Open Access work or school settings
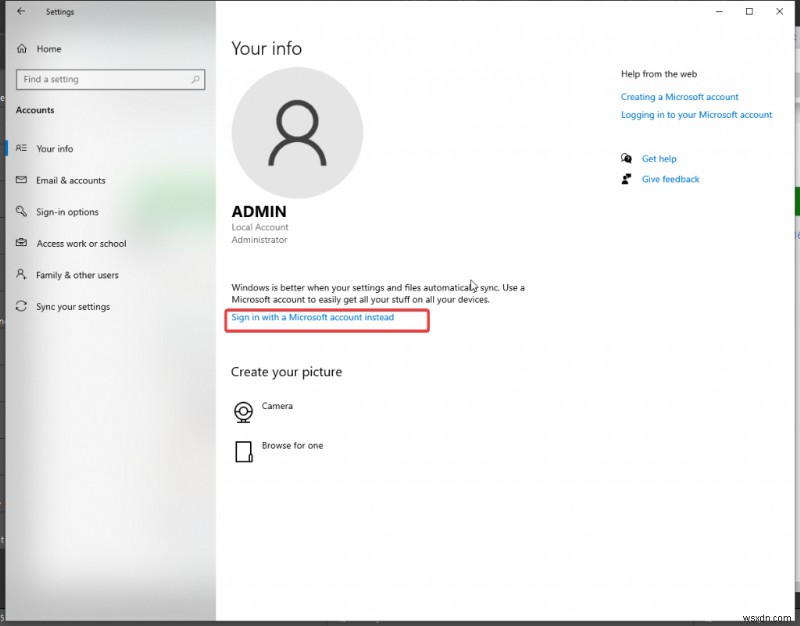 [x=83, y=243]
